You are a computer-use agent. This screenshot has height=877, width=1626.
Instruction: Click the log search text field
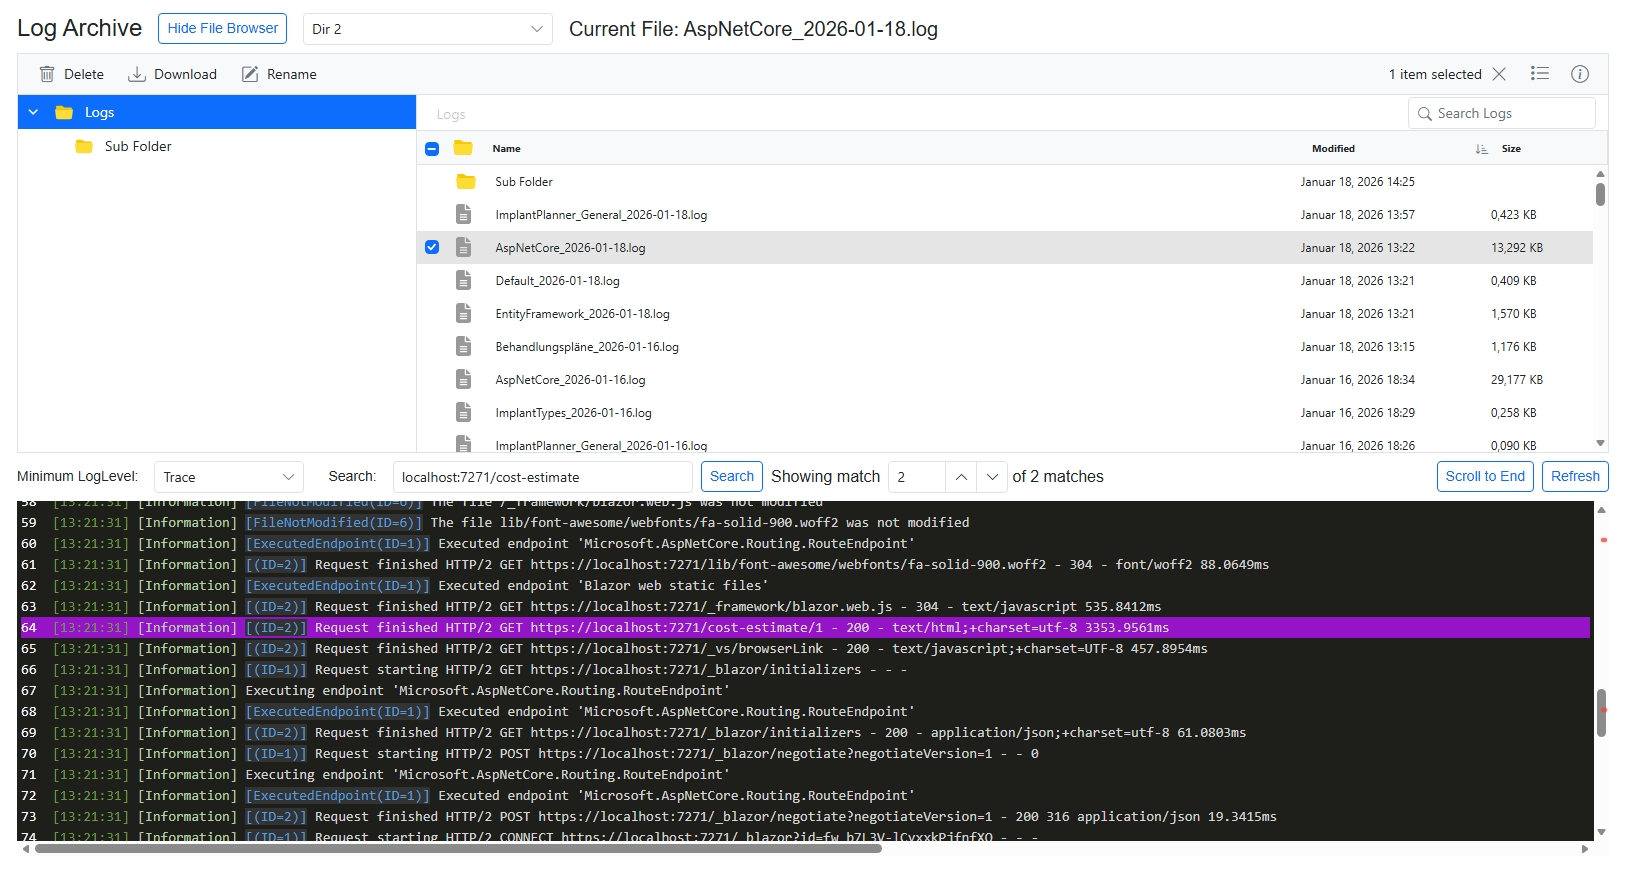[x=543, y=477]
